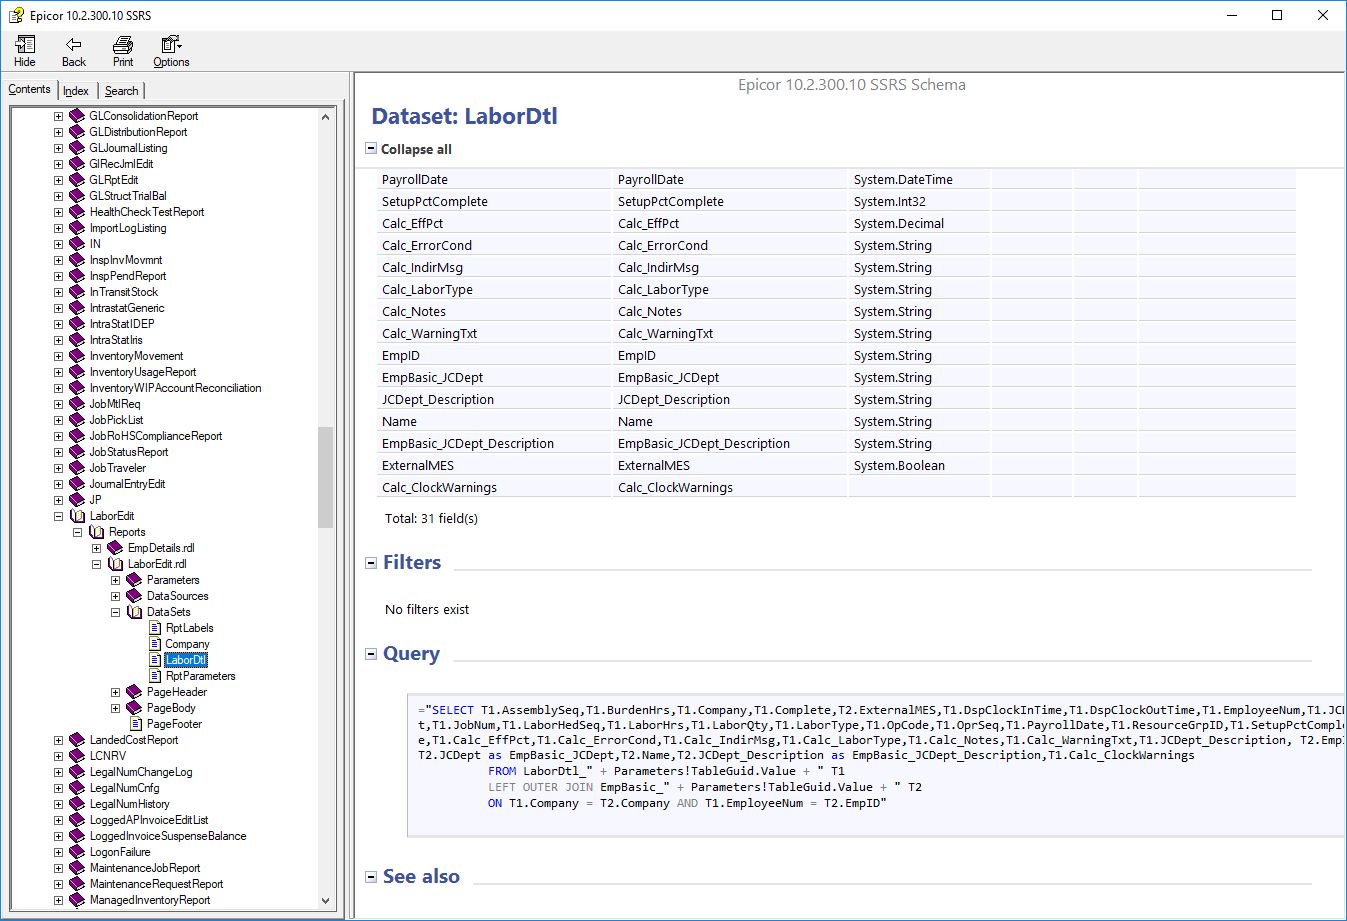Click the Company page icon

click(x=155, y=644)
